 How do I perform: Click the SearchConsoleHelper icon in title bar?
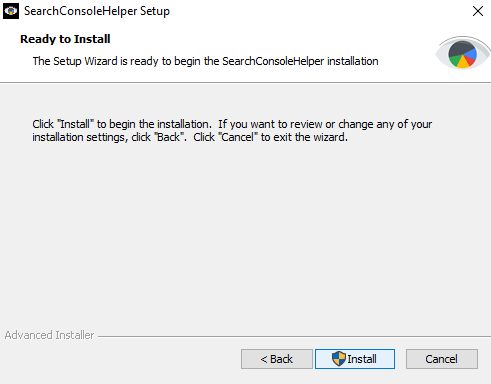[11, 11]
